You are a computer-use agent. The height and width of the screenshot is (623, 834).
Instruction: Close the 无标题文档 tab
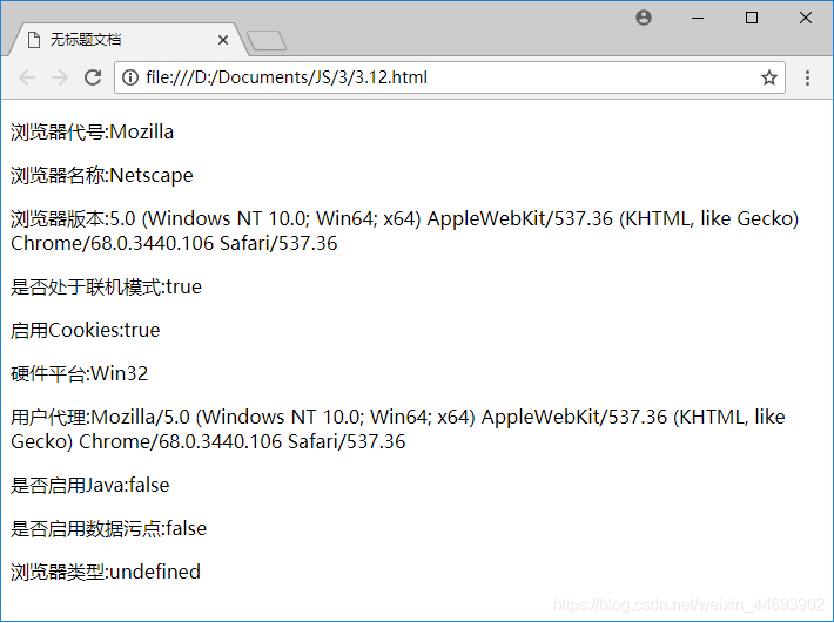[223, 40]
